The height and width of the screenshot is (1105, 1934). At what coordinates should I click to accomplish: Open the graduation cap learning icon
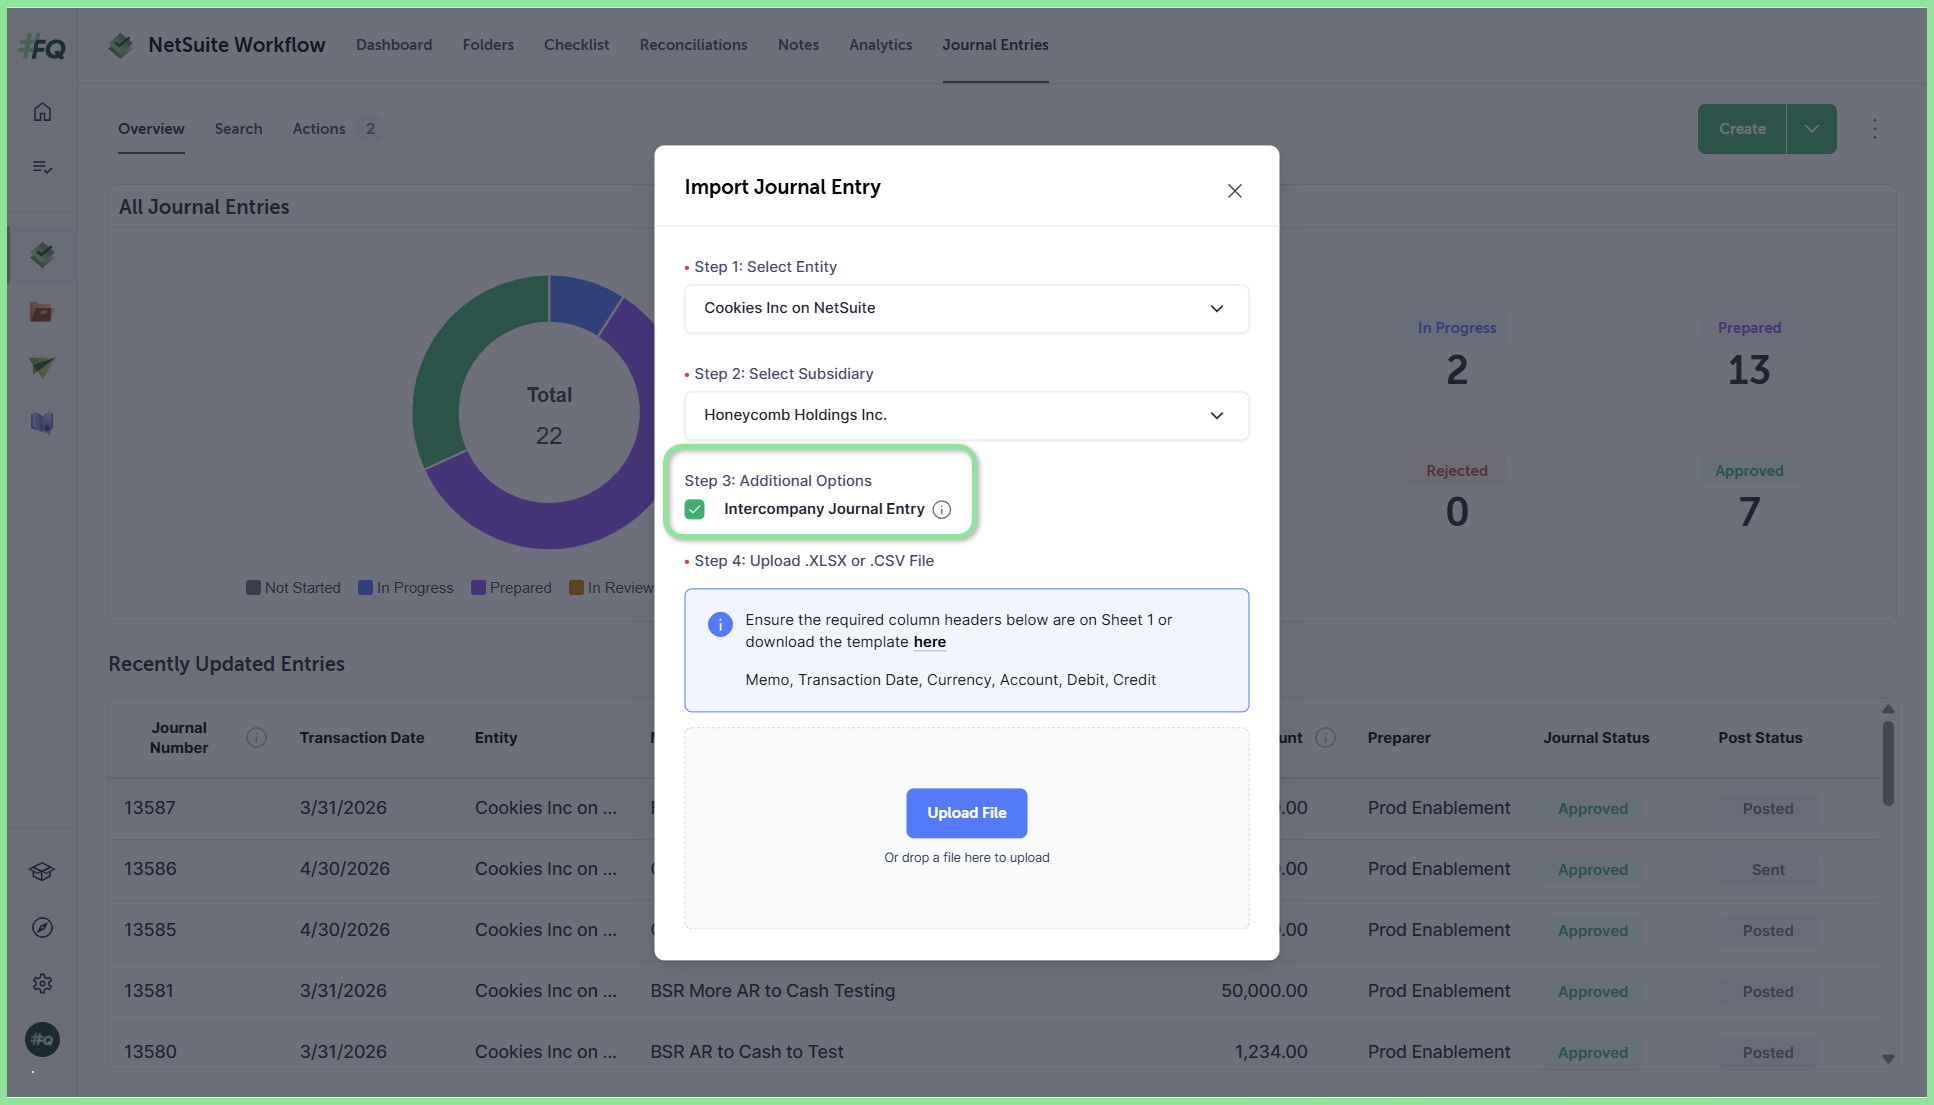42,872
